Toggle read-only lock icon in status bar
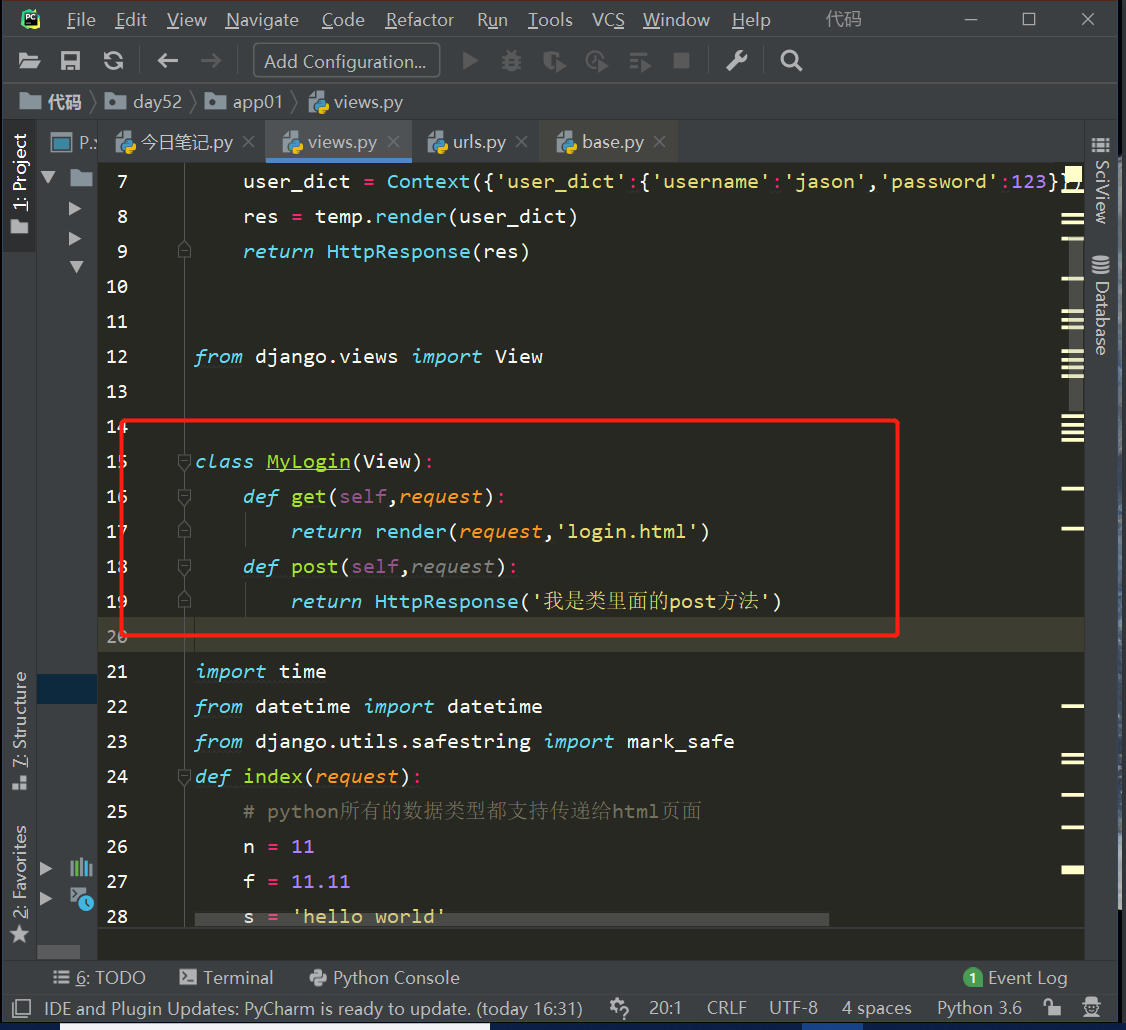 [x=1052, y=1008]
